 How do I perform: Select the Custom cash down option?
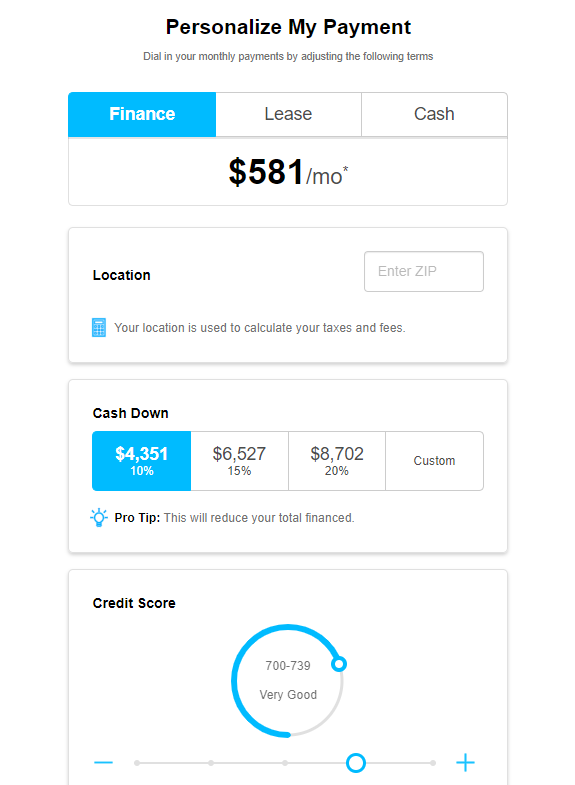point(434,461)
